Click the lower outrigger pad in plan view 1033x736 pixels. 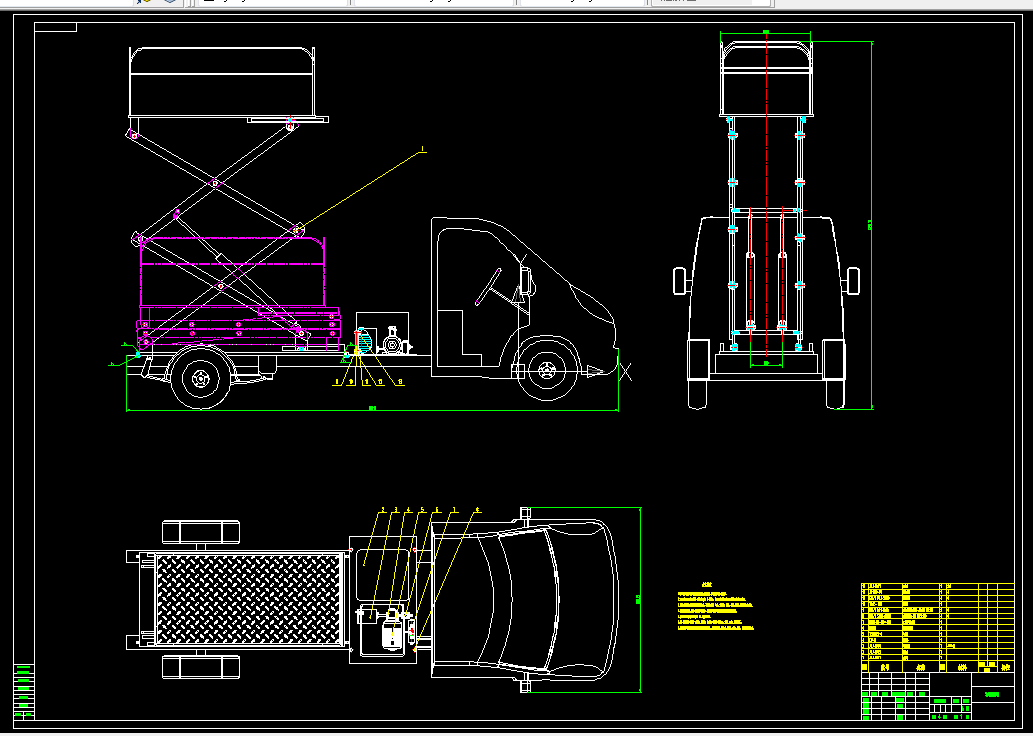(201, 666)
